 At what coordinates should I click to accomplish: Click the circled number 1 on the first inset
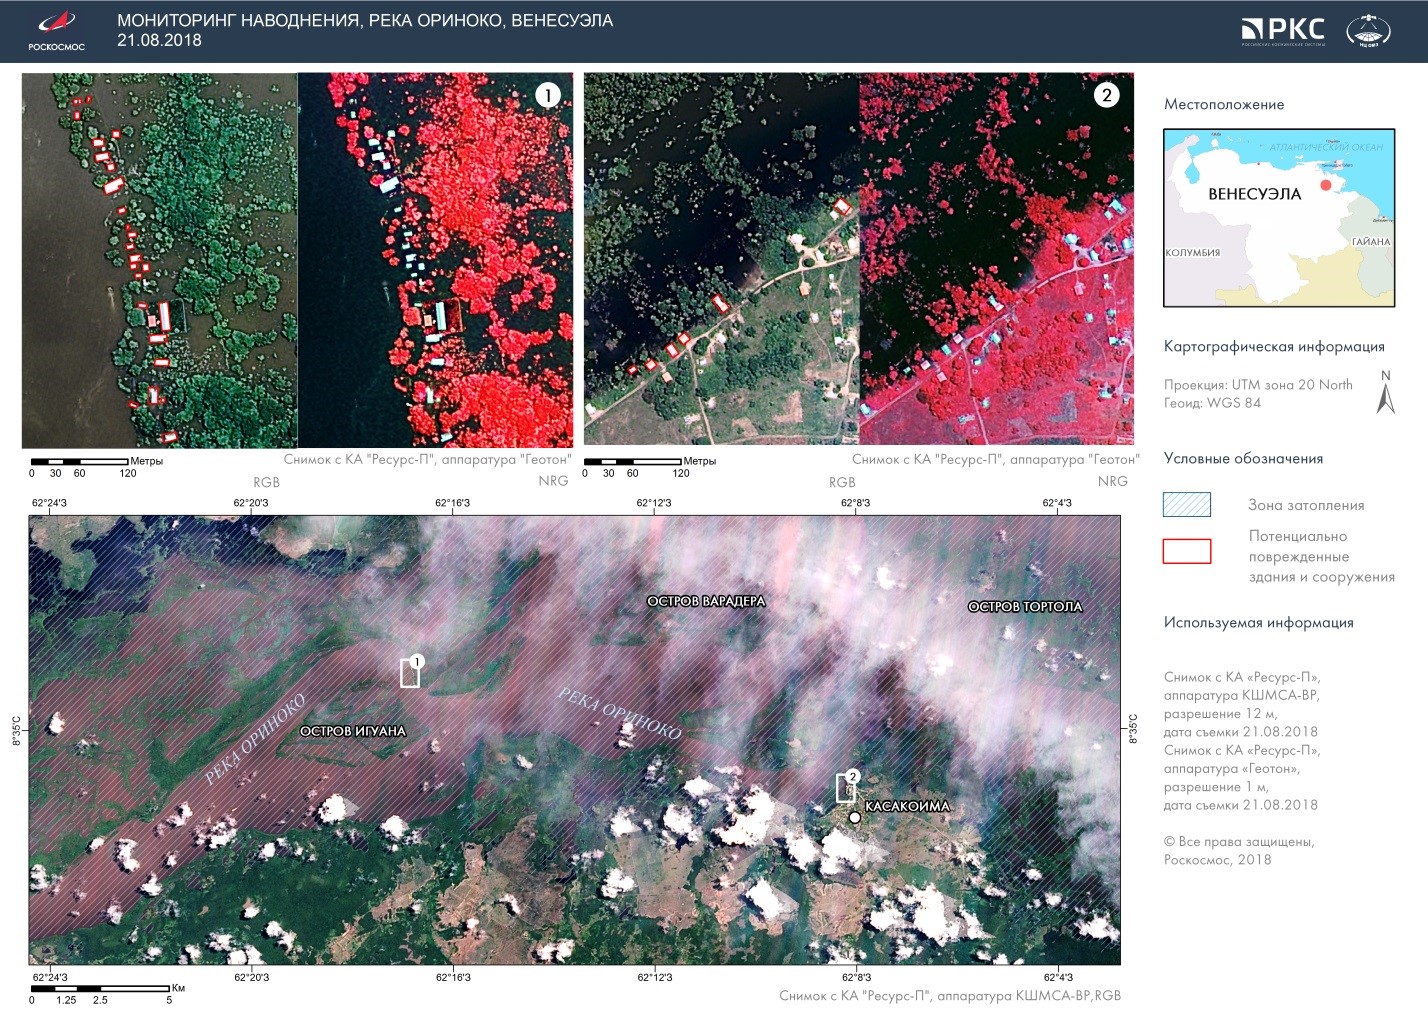click(547, 95)
